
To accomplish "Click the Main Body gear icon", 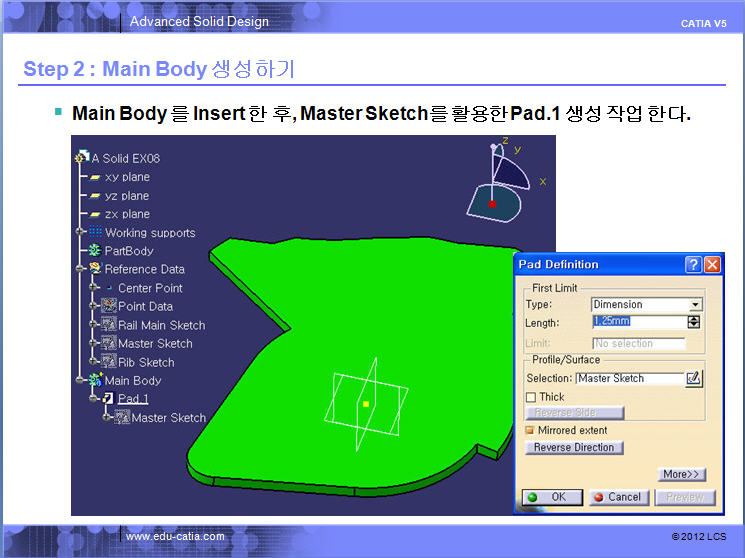I will tap(96, 381).
